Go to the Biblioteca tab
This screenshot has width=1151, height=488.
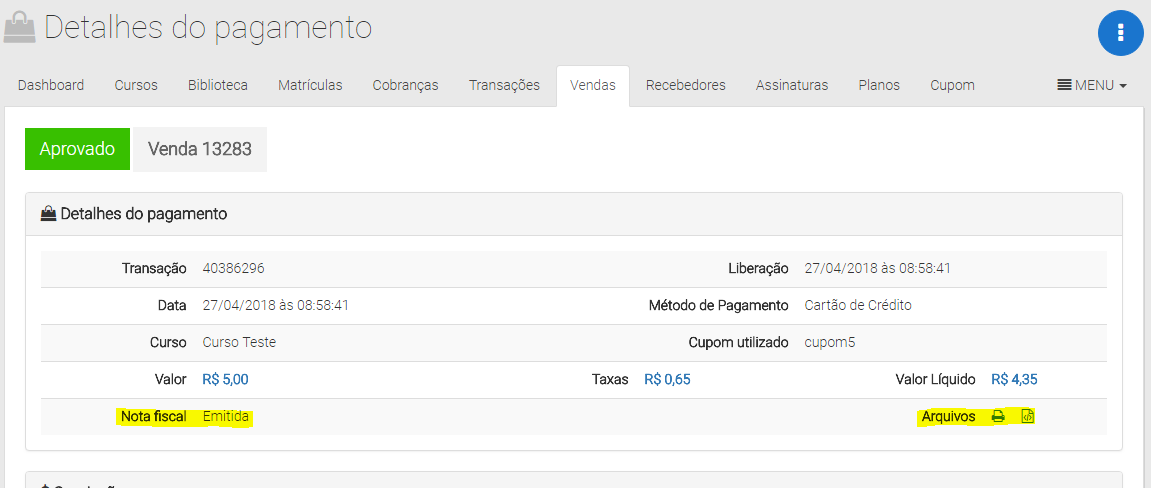coord(217,85)
